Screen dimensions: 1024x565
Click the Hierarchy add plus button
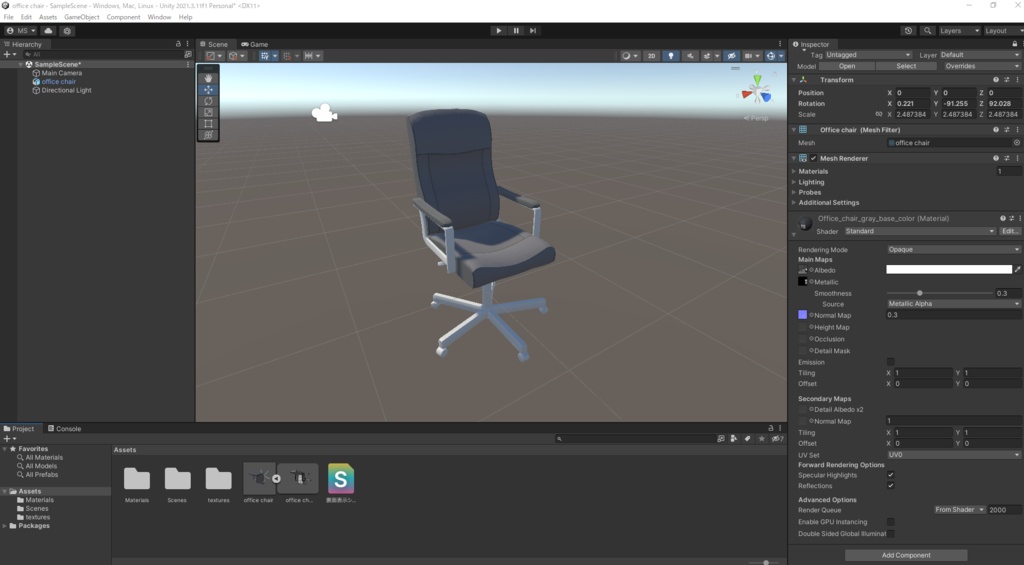pyautogui.click(x=7, y=55)
